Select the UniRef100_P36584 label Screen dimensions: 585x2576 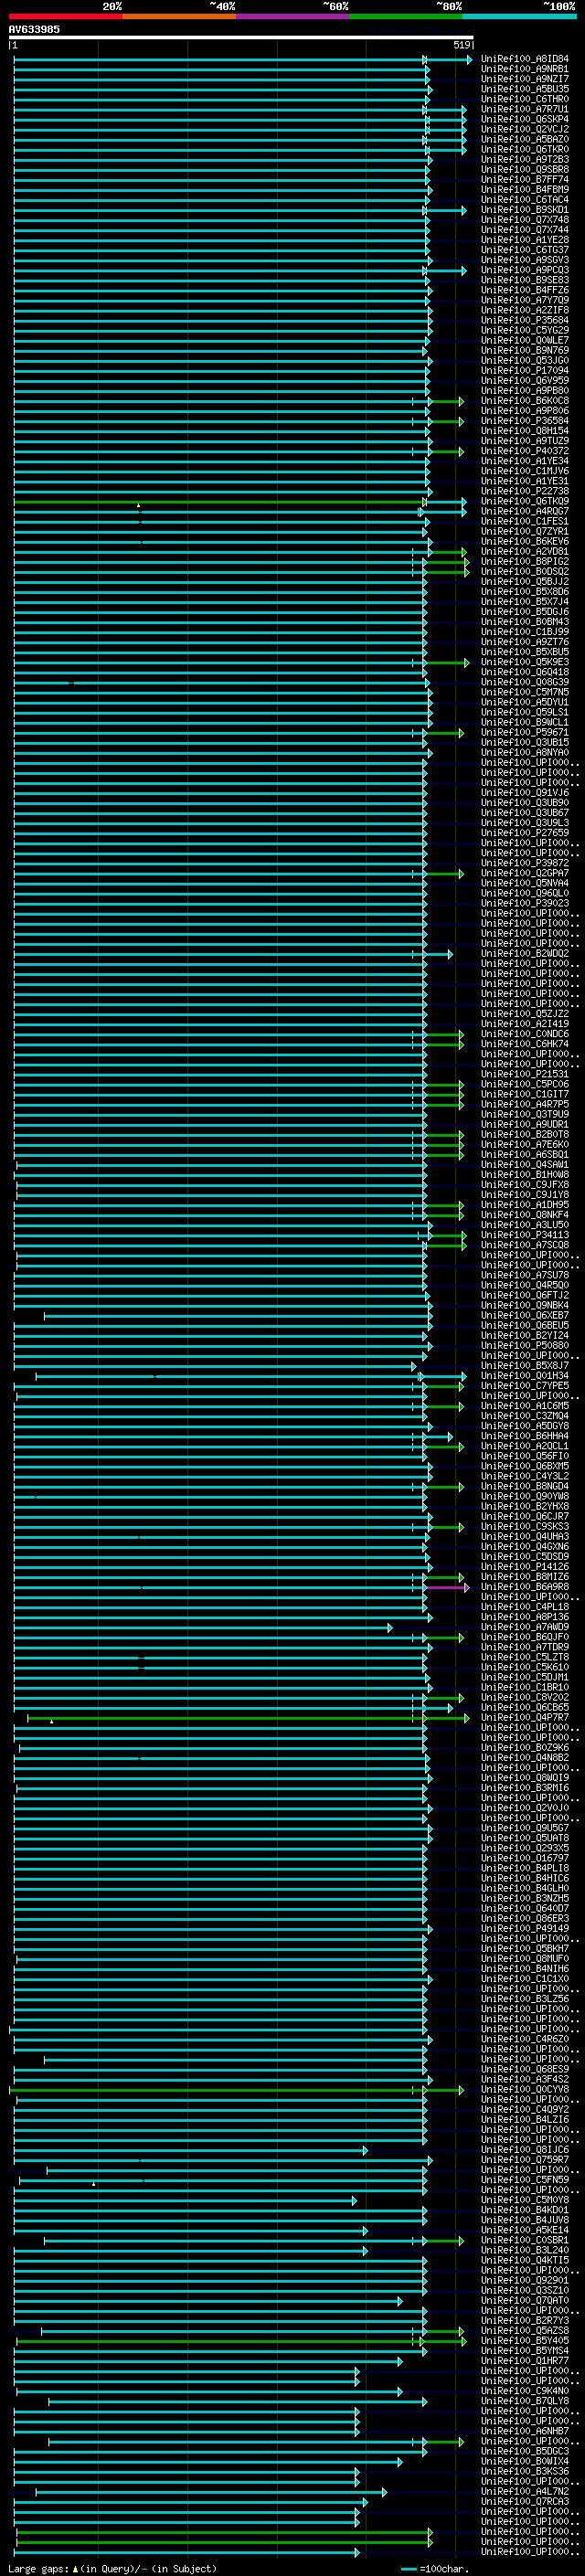525,421
